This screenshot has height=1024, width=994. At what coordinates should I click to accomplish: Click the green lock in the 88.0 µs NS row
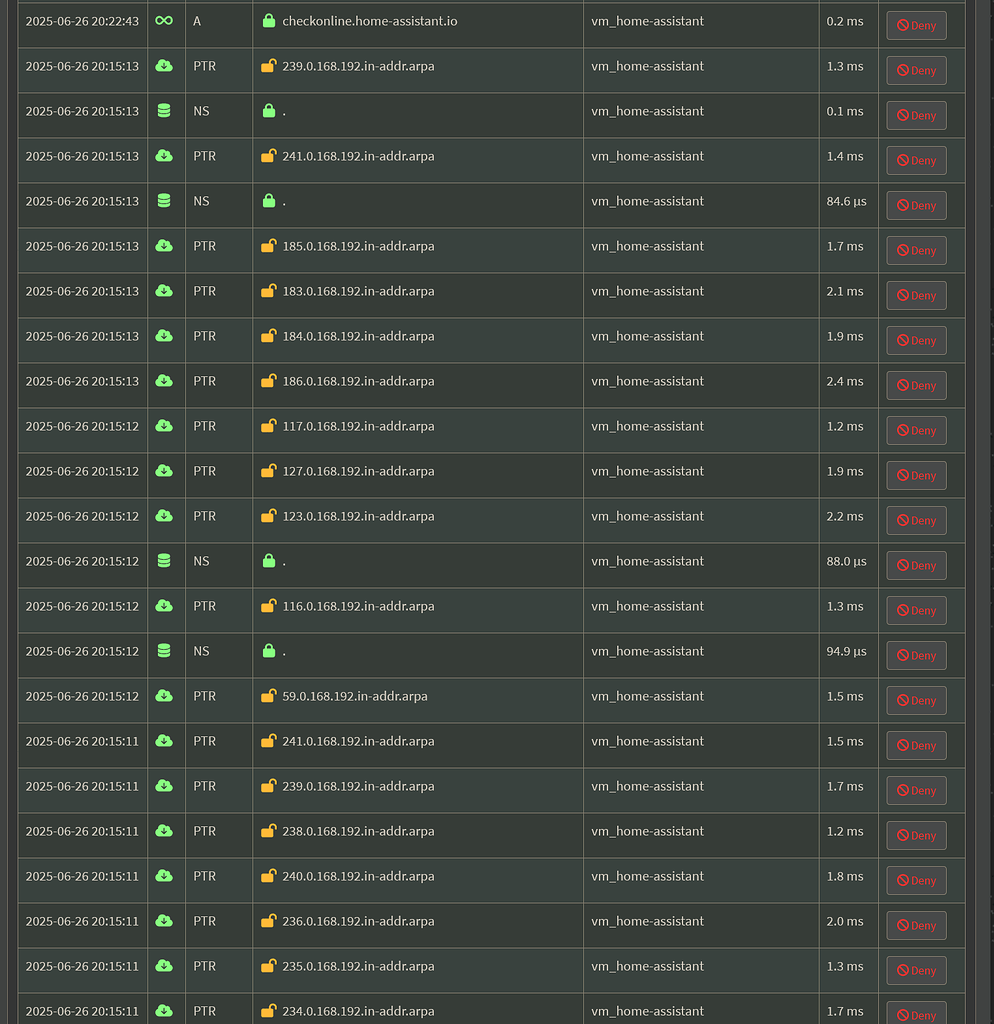(x=268, y=561)
